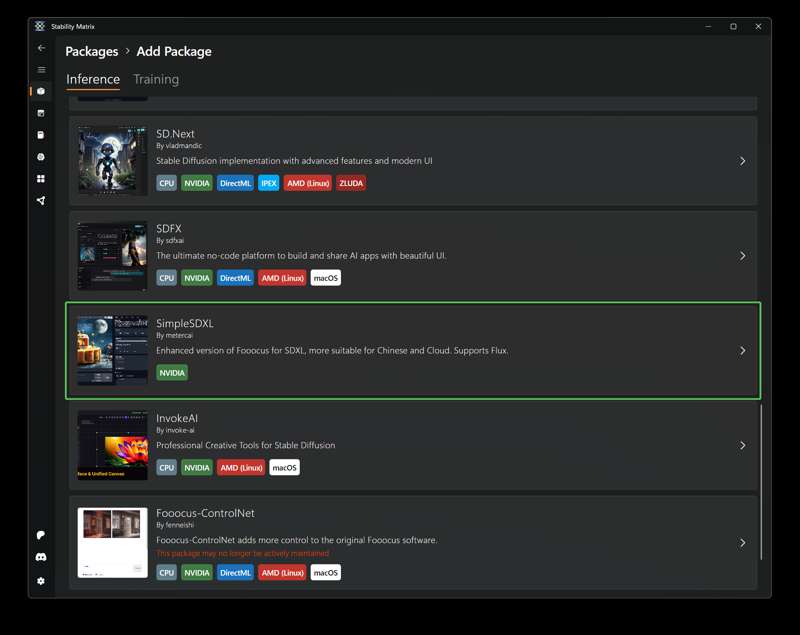Image resolution: width=800 pixels, height=635 pixels.
Task: Expand the SD.Next package chevron
Action: pos(742,161)
